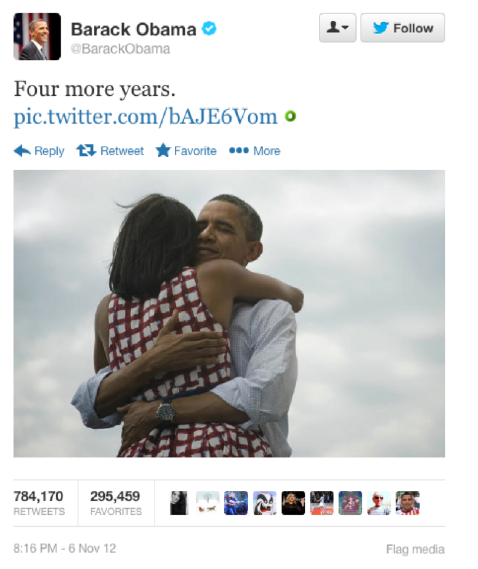Click the last retweeter avatar in red stripes
478x569 pixels.
coord(408,503)
